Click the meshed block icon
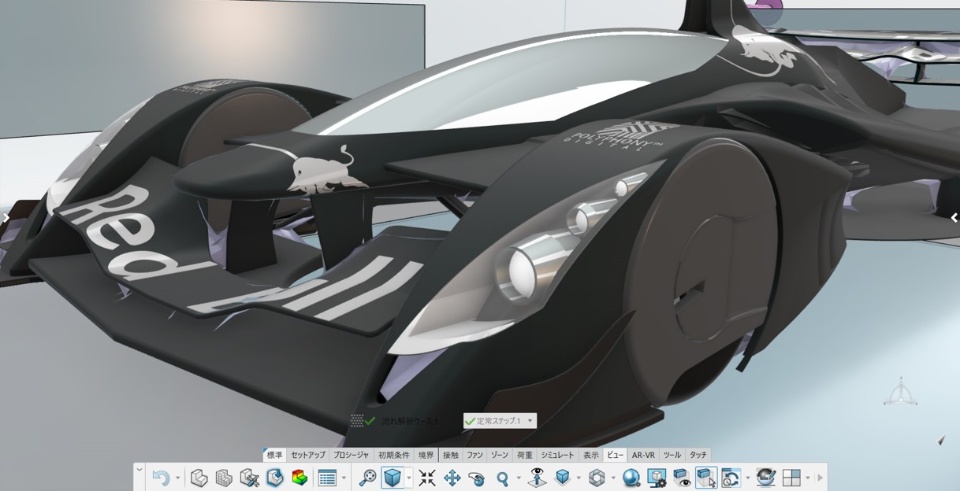 click(223, 478)
